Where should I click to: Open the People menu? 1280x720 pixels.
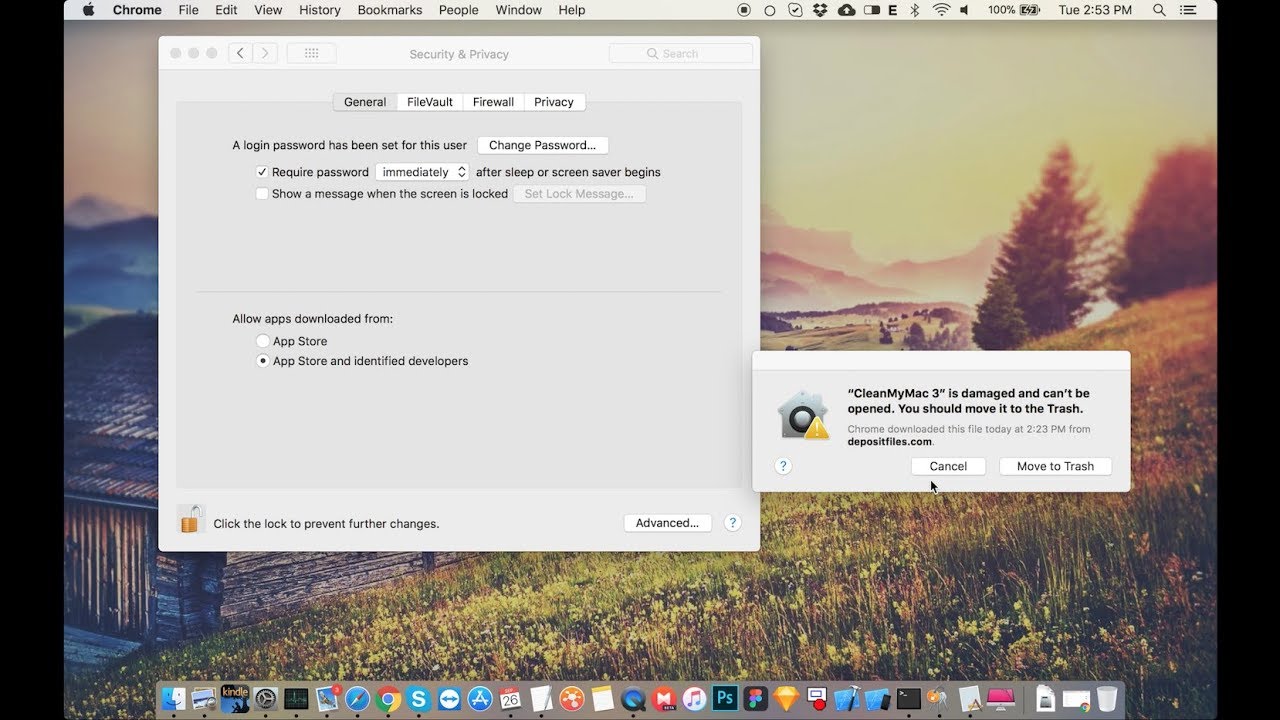[459, 10]
